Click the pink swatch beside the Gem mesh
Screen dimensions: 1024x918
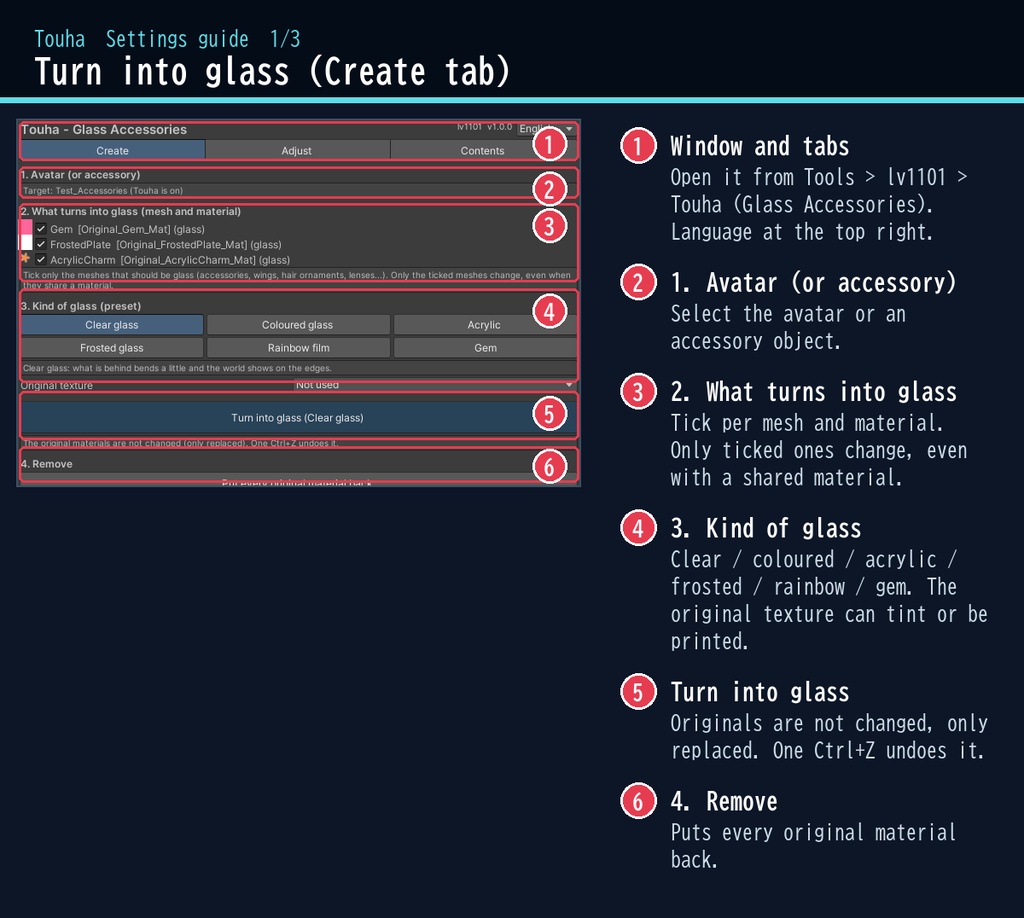click(x=26, y=227)
